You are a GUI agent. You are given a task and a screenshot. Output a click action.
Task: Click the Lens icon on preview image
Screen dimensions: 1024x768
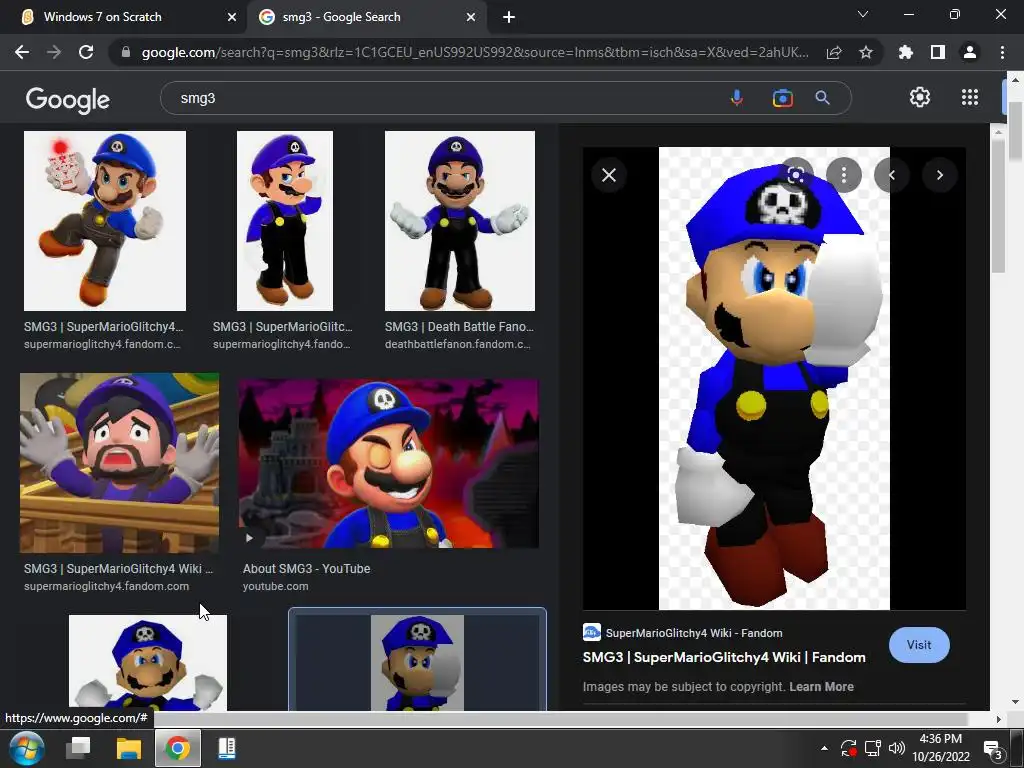(795, 174)
